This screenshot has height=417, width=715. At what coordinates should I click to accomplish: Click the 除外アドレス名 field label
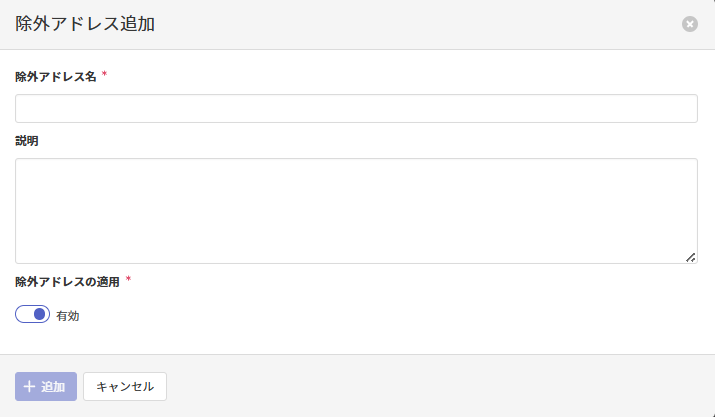tap(56, 77)
